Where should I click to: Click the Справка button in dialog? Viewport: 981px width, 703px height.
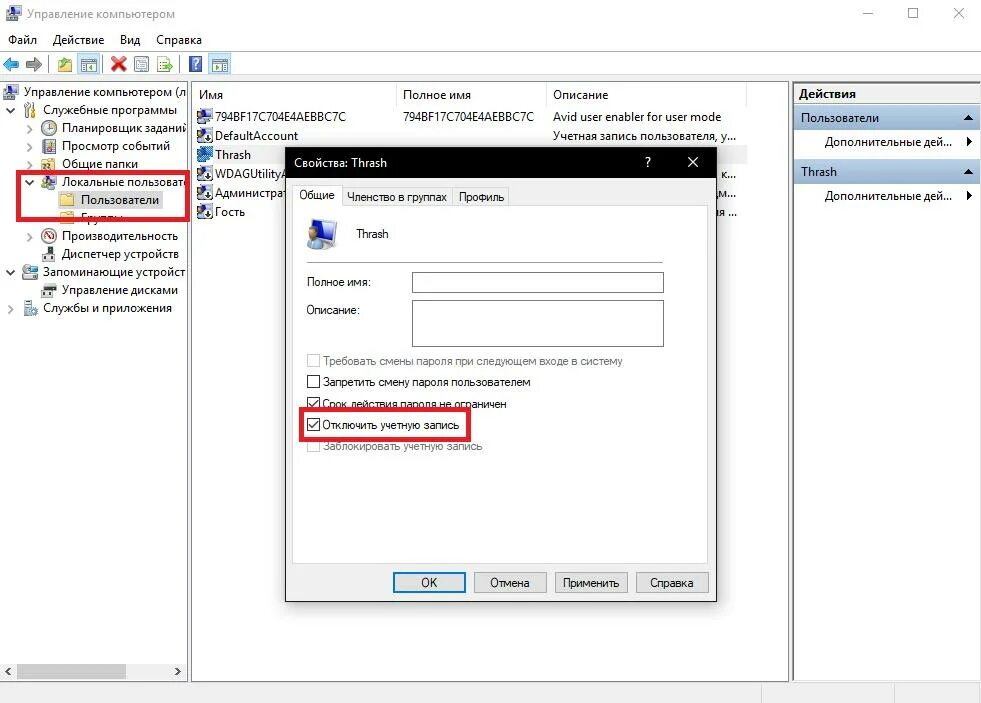(x=672, y=582)
